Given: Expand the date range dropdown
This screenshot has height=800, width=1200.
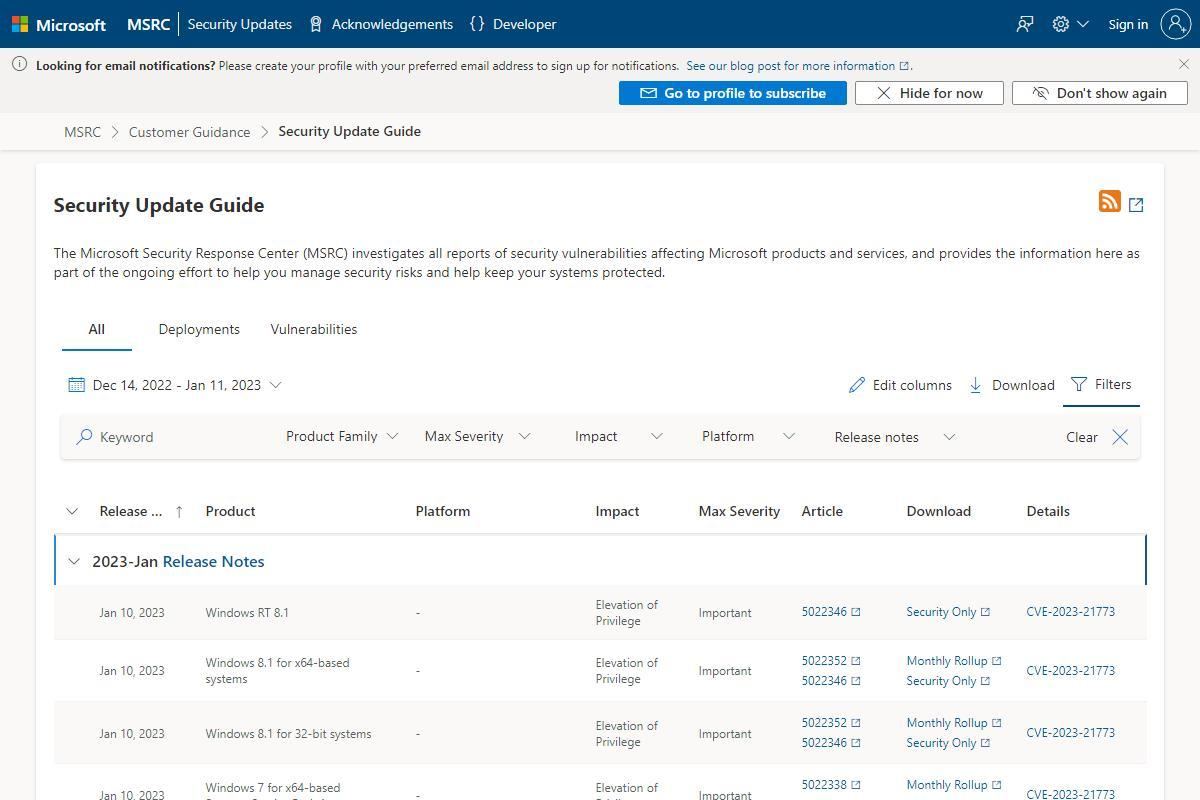Looking at the screenshot, I should [276, 385].
